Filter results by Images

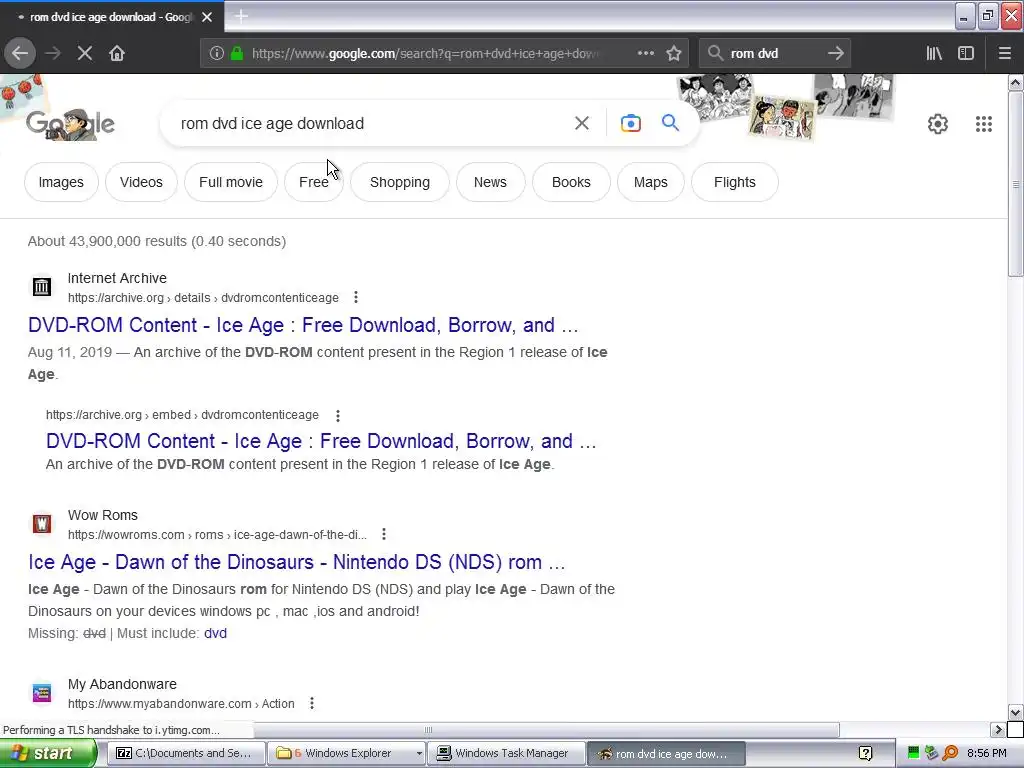click(61, 182)
